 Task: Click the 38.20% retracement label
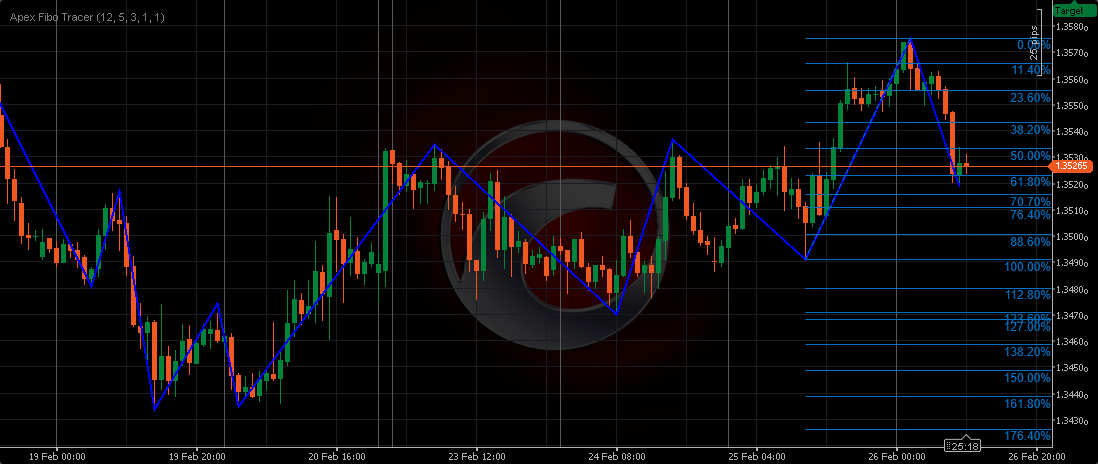[x=1030, y=130]
